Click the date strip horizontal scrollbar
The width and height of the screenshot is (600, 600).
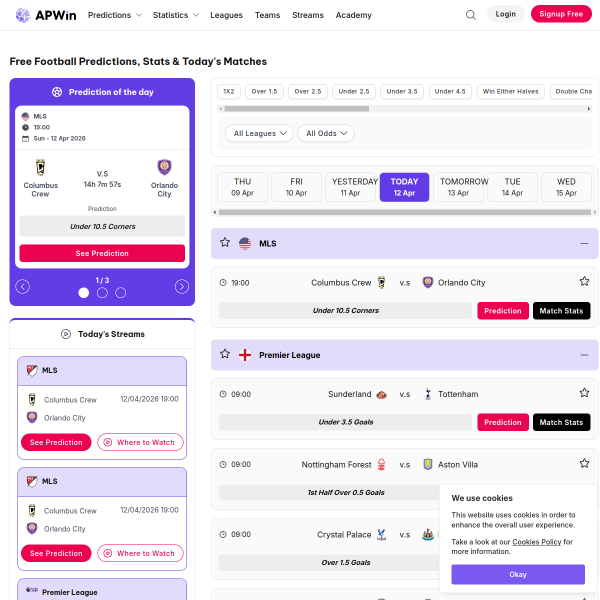click(x=405, y=212)
